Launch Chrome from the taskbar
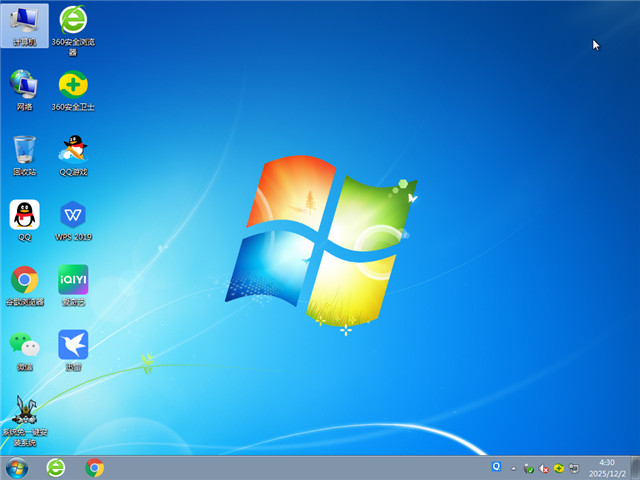 95,467
